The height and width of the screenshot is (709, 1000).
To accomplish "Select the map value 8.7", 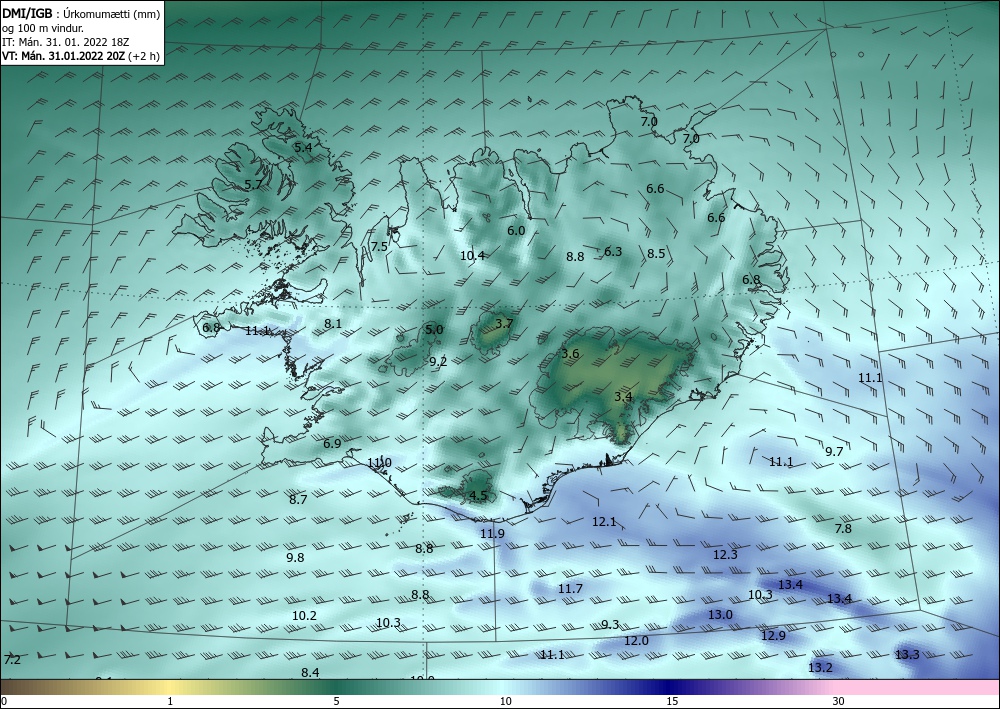I will 298,500.
